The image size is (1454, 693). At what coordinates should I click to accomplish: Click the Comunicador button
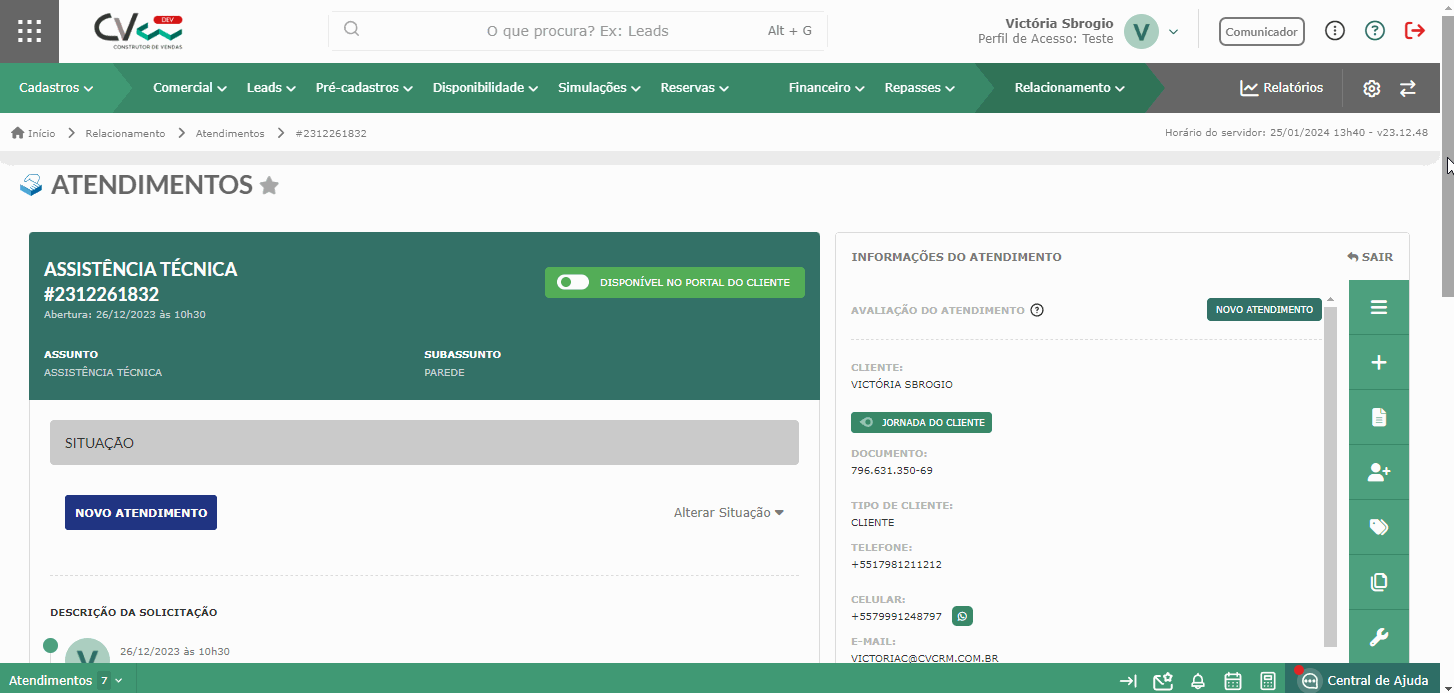[x=1262, y=32]
